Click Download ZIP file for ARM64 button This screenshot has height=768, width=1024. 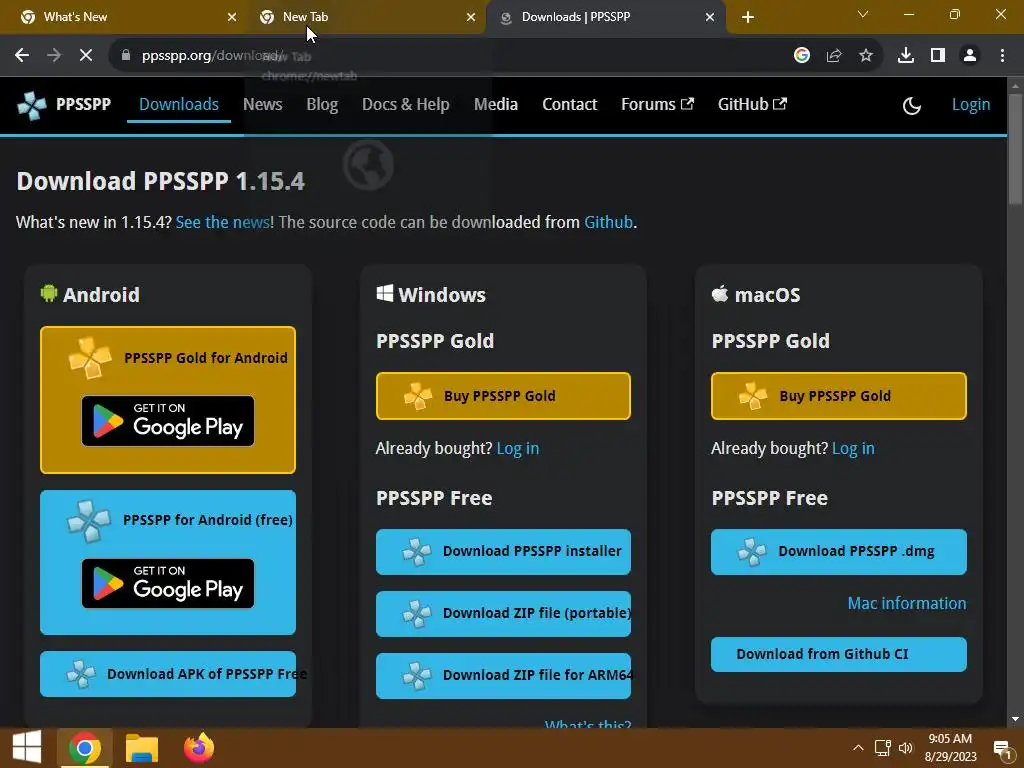coord(503,676)
